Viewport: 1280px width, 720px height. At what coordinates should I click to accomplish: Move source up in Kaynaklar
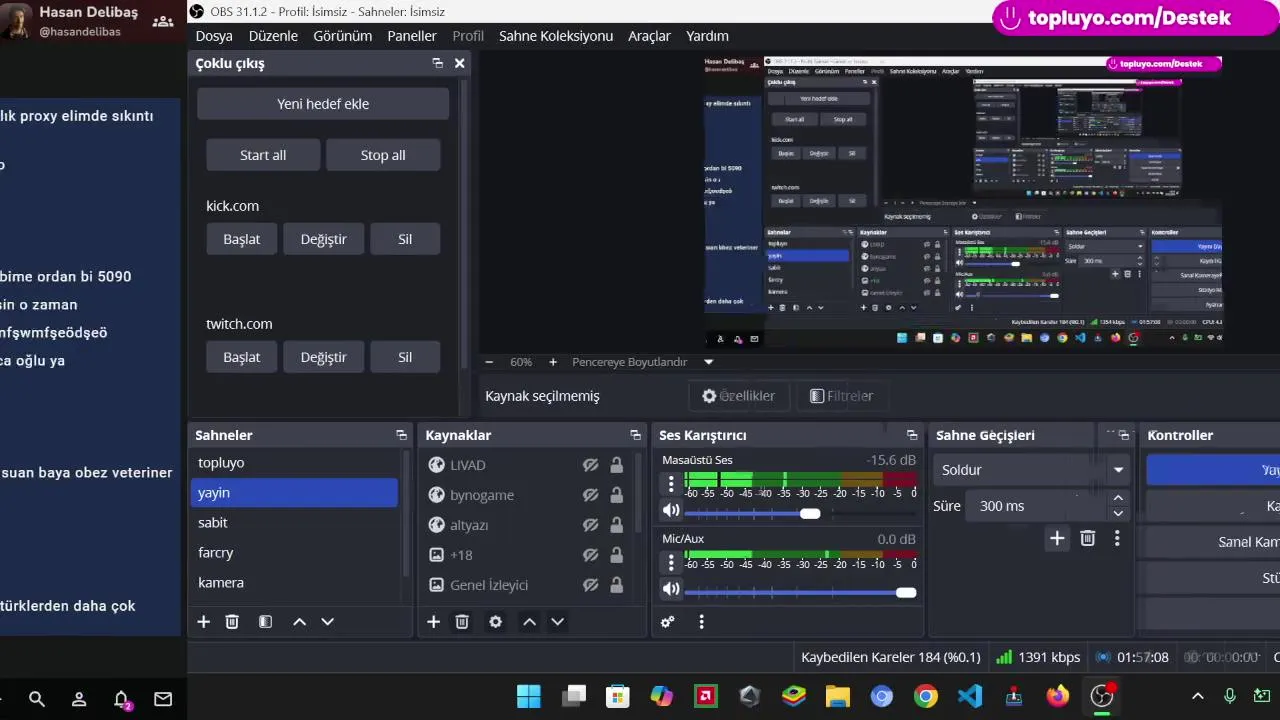coord(529,622)
